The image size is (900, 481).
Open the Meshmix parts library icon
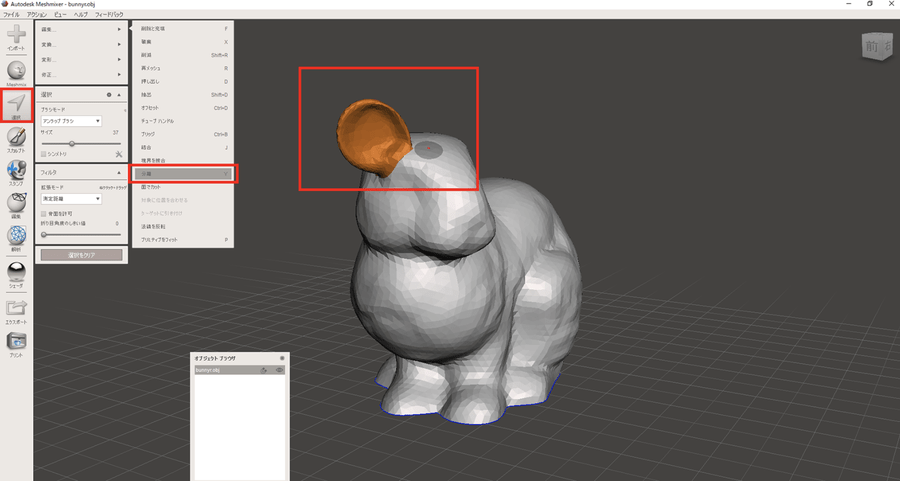[x=16, y=70]
